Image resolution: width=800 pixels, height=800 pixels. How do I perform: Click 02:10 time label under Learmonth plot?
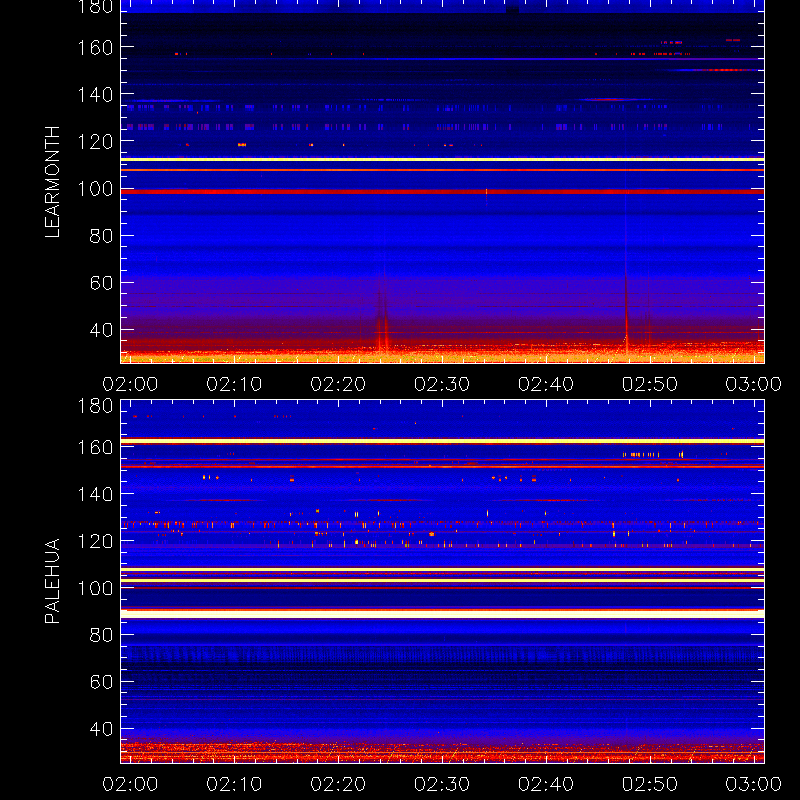point(234,384)
